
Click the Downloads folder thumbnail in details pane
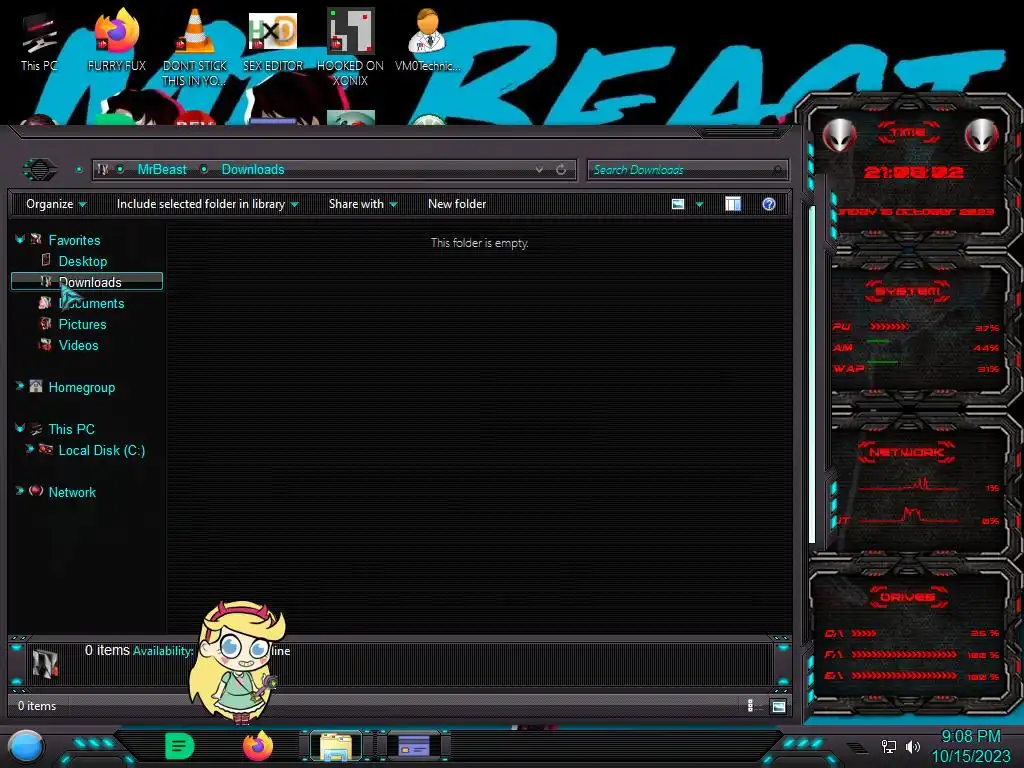[45, 664]
